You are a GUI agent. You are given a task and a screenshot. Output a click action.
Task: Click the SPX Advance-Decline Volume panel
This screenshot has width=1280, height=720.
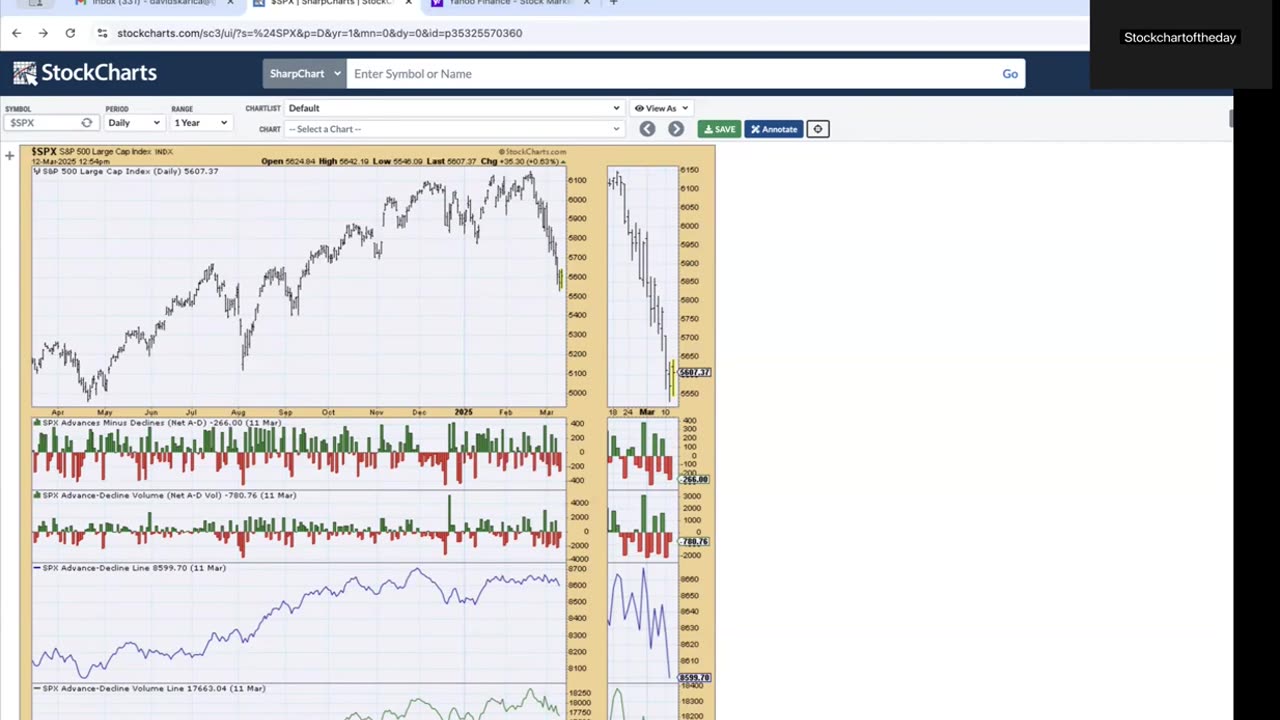(298, 526)
